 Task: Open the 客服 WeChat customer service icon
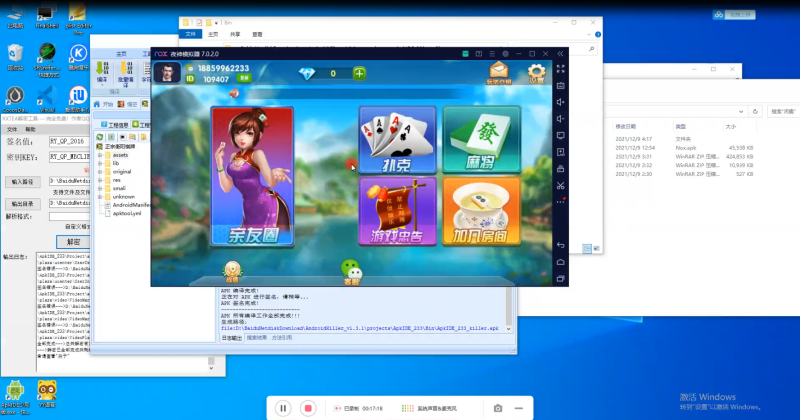click(x=352, y=272)
